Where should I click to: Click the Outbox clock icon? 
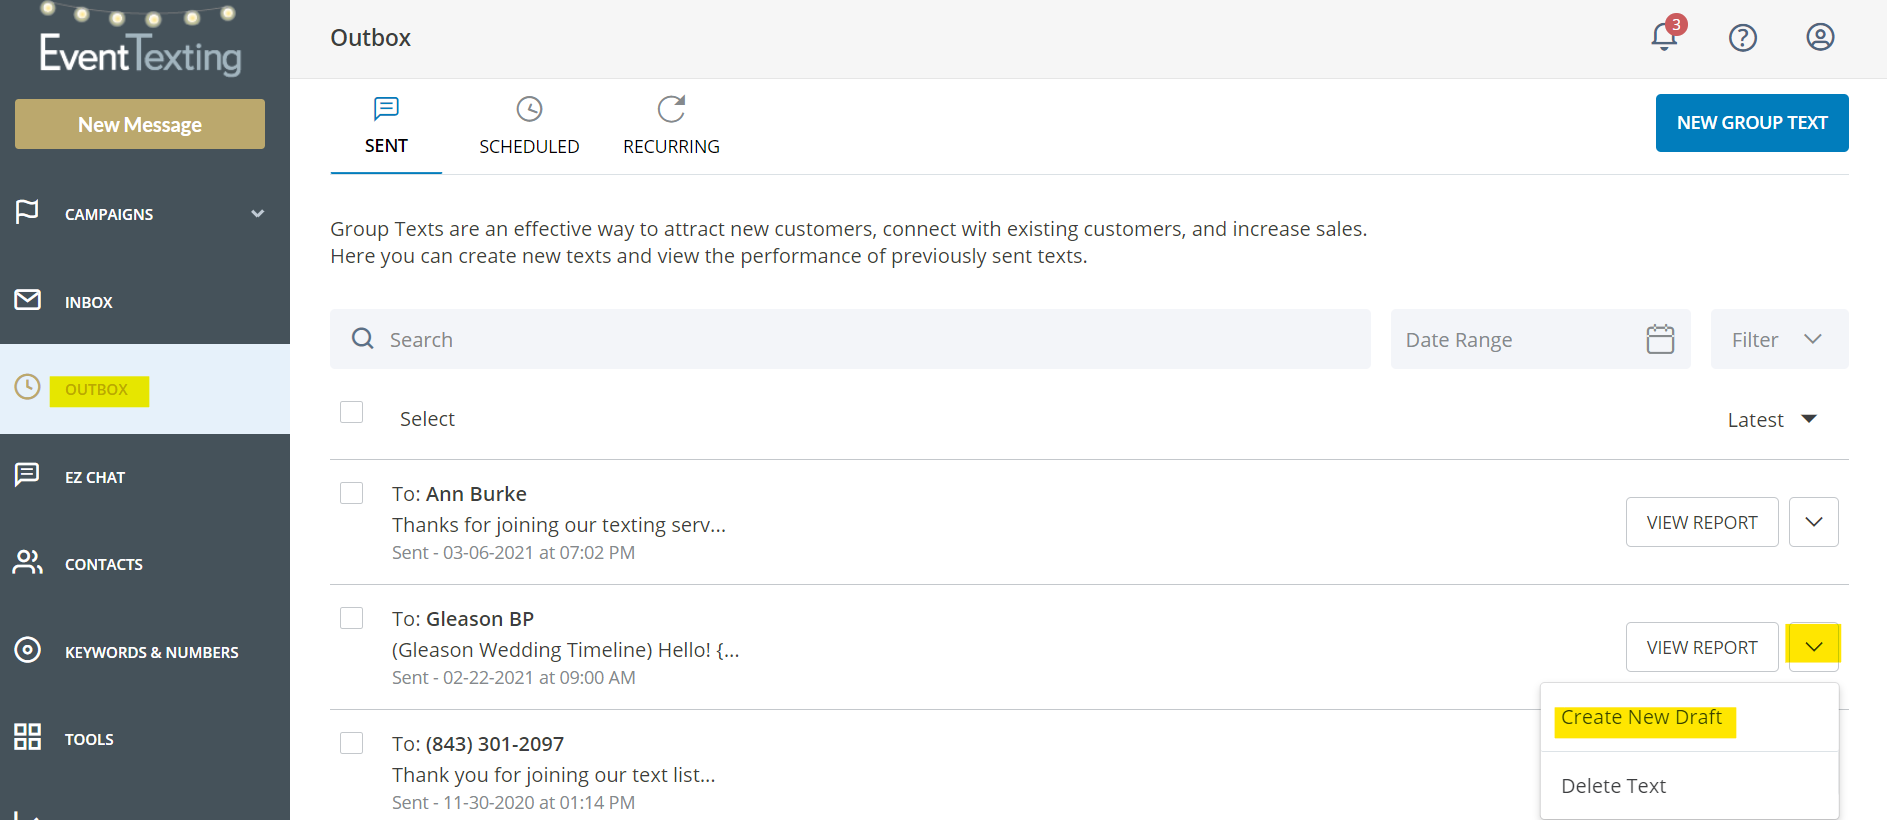pos(27,387)
